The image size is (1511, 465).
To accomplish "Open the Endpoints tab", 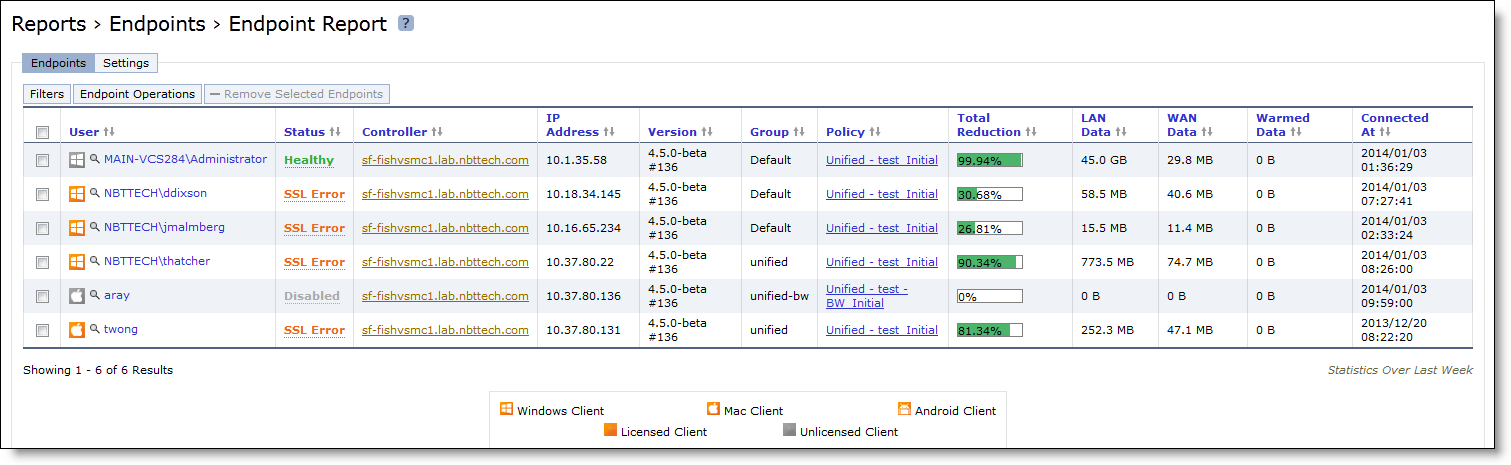I will point(58,63).
